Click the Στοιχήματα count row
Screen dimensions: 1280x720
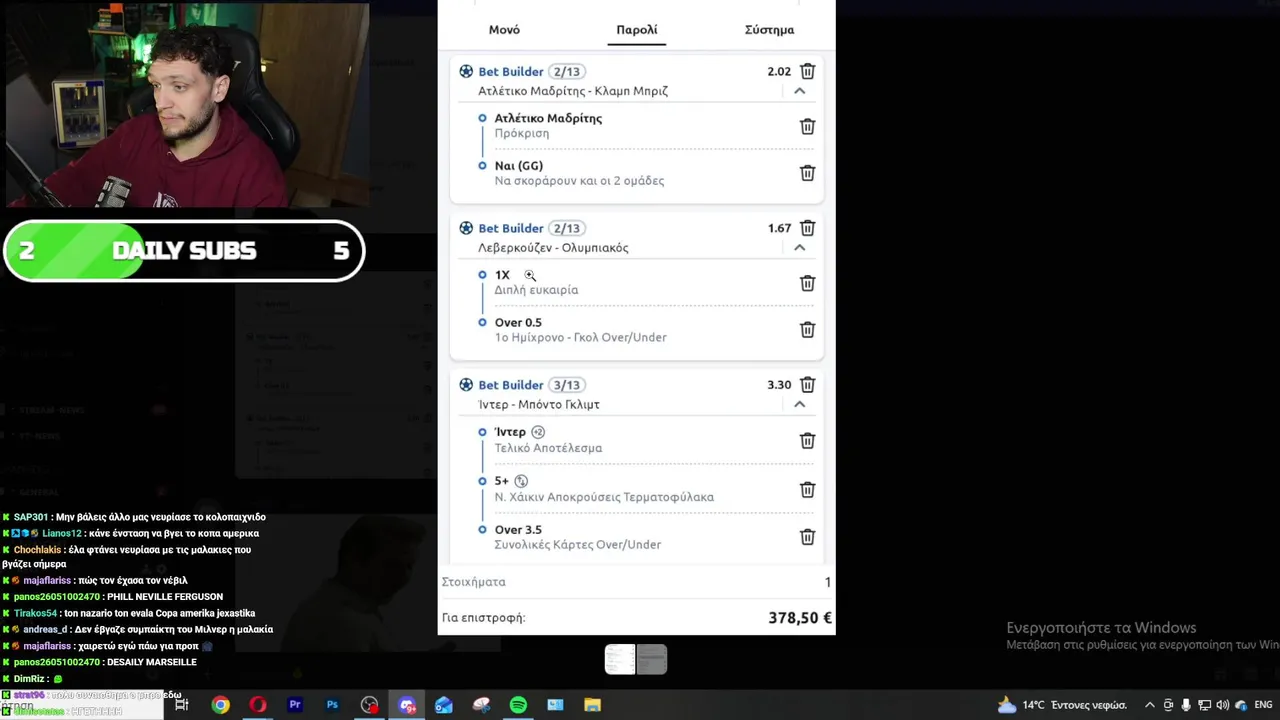636,582
